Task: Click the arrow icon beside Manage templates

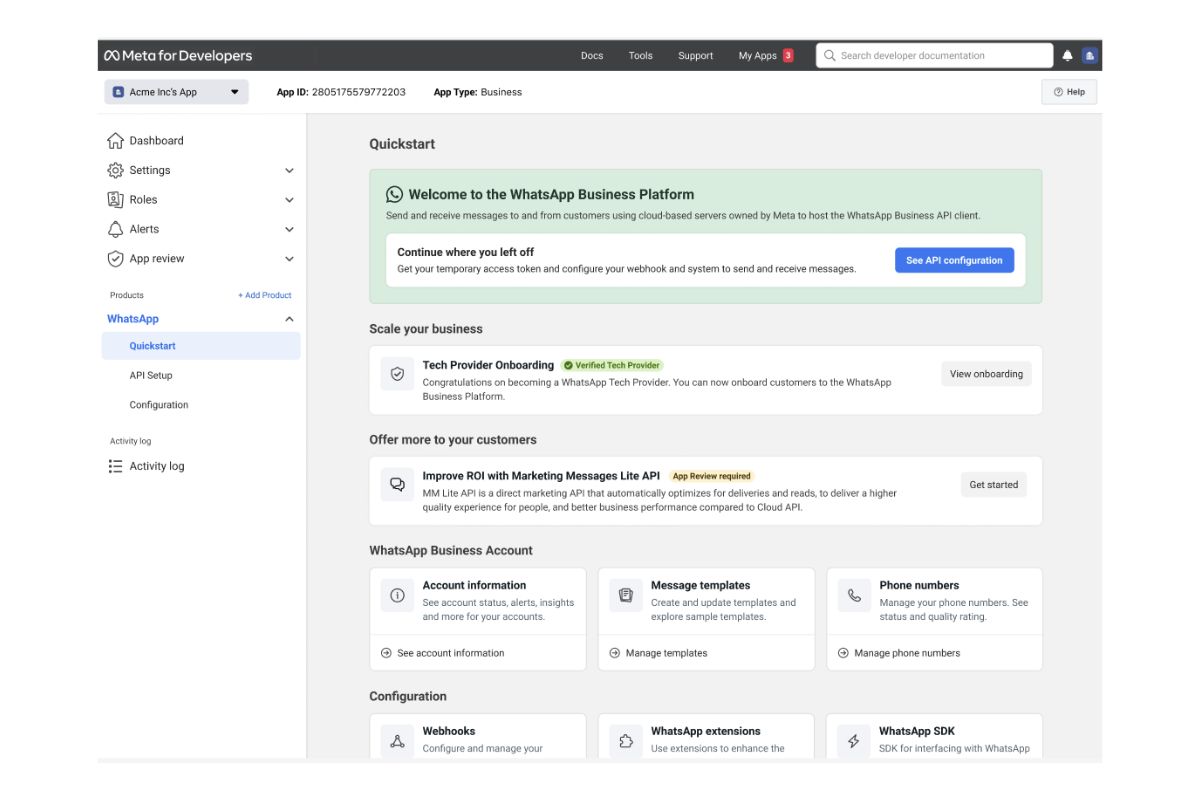Action: point(615,653)
